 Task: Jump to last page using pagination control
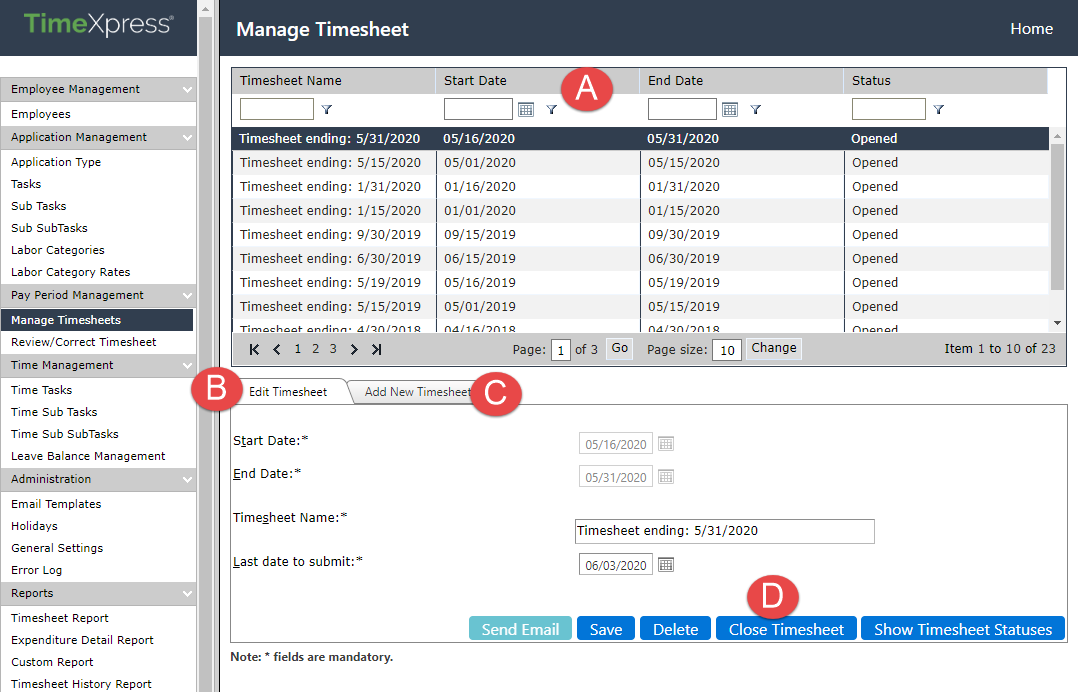tap(376, 349)
